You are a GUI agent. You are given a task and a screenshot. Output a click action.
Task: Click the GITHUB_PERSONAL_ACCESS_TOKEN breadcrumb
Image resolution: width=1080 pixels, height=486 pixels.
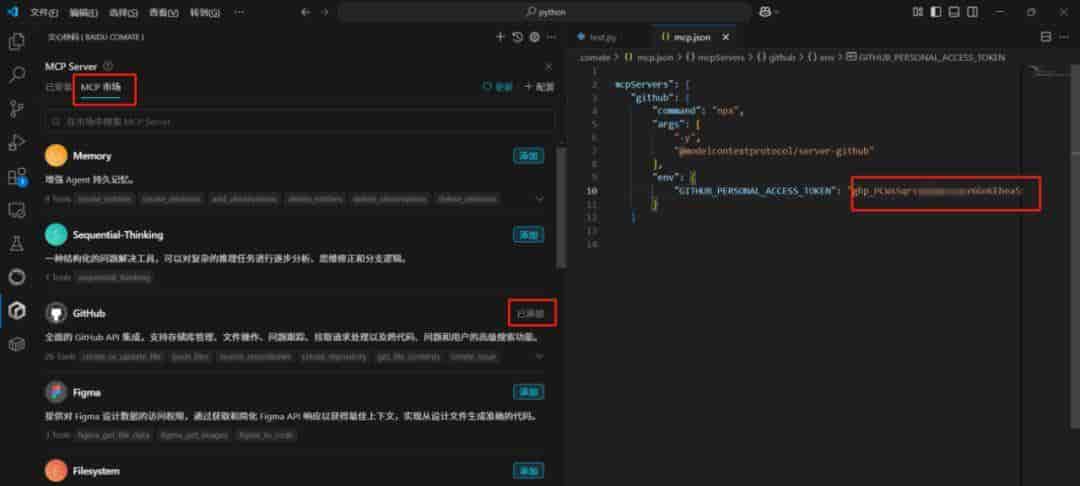coord(925,58)
